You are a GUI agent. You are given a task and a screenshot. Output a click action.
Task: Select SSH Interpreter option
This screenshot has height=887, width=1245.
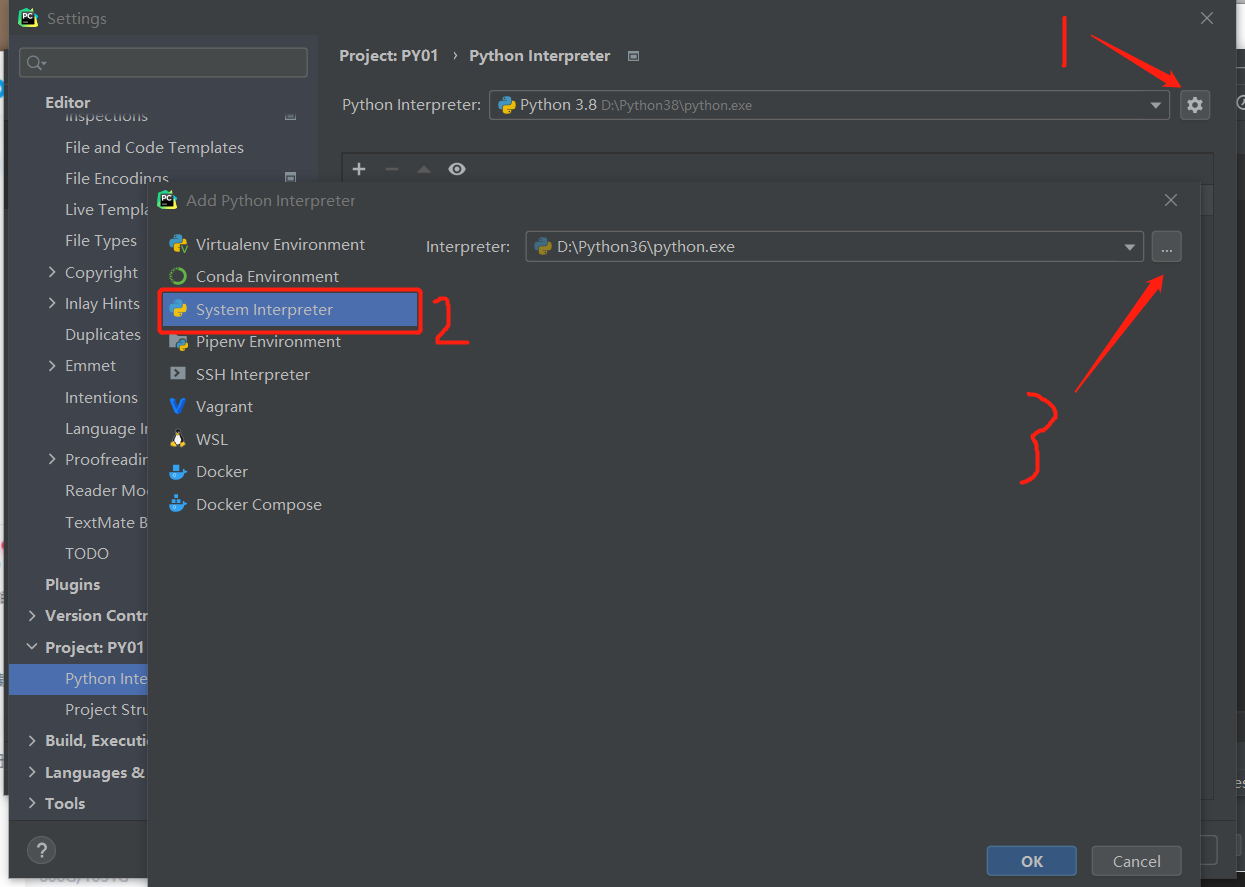click(253, 374)
